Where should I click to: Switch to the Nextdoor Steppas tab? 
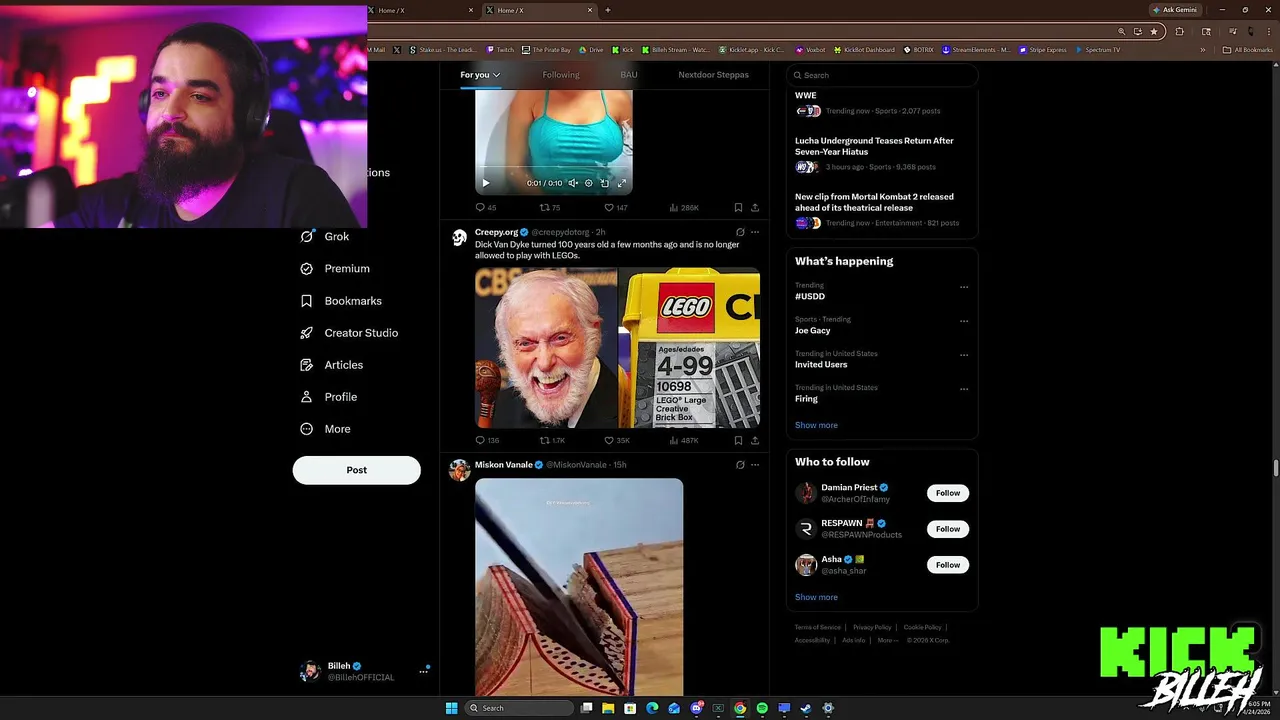713,75
